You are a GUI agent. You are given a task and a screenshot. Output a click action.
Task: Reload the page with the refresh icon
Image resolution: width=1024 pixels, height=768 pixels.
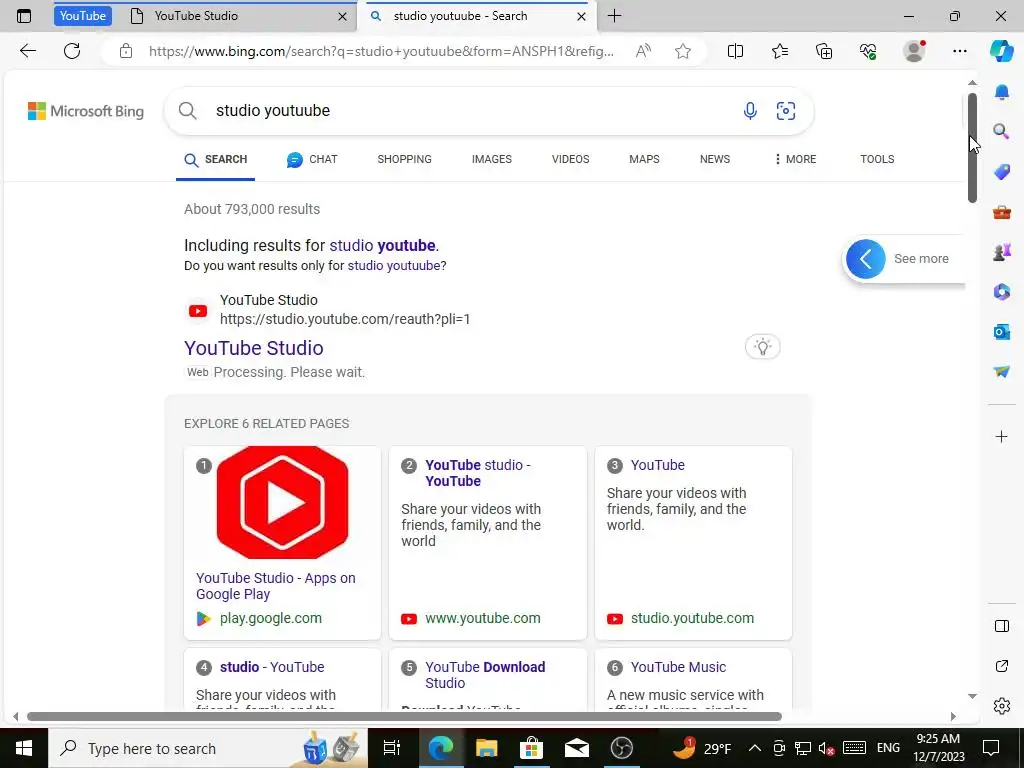pos(72,51)
